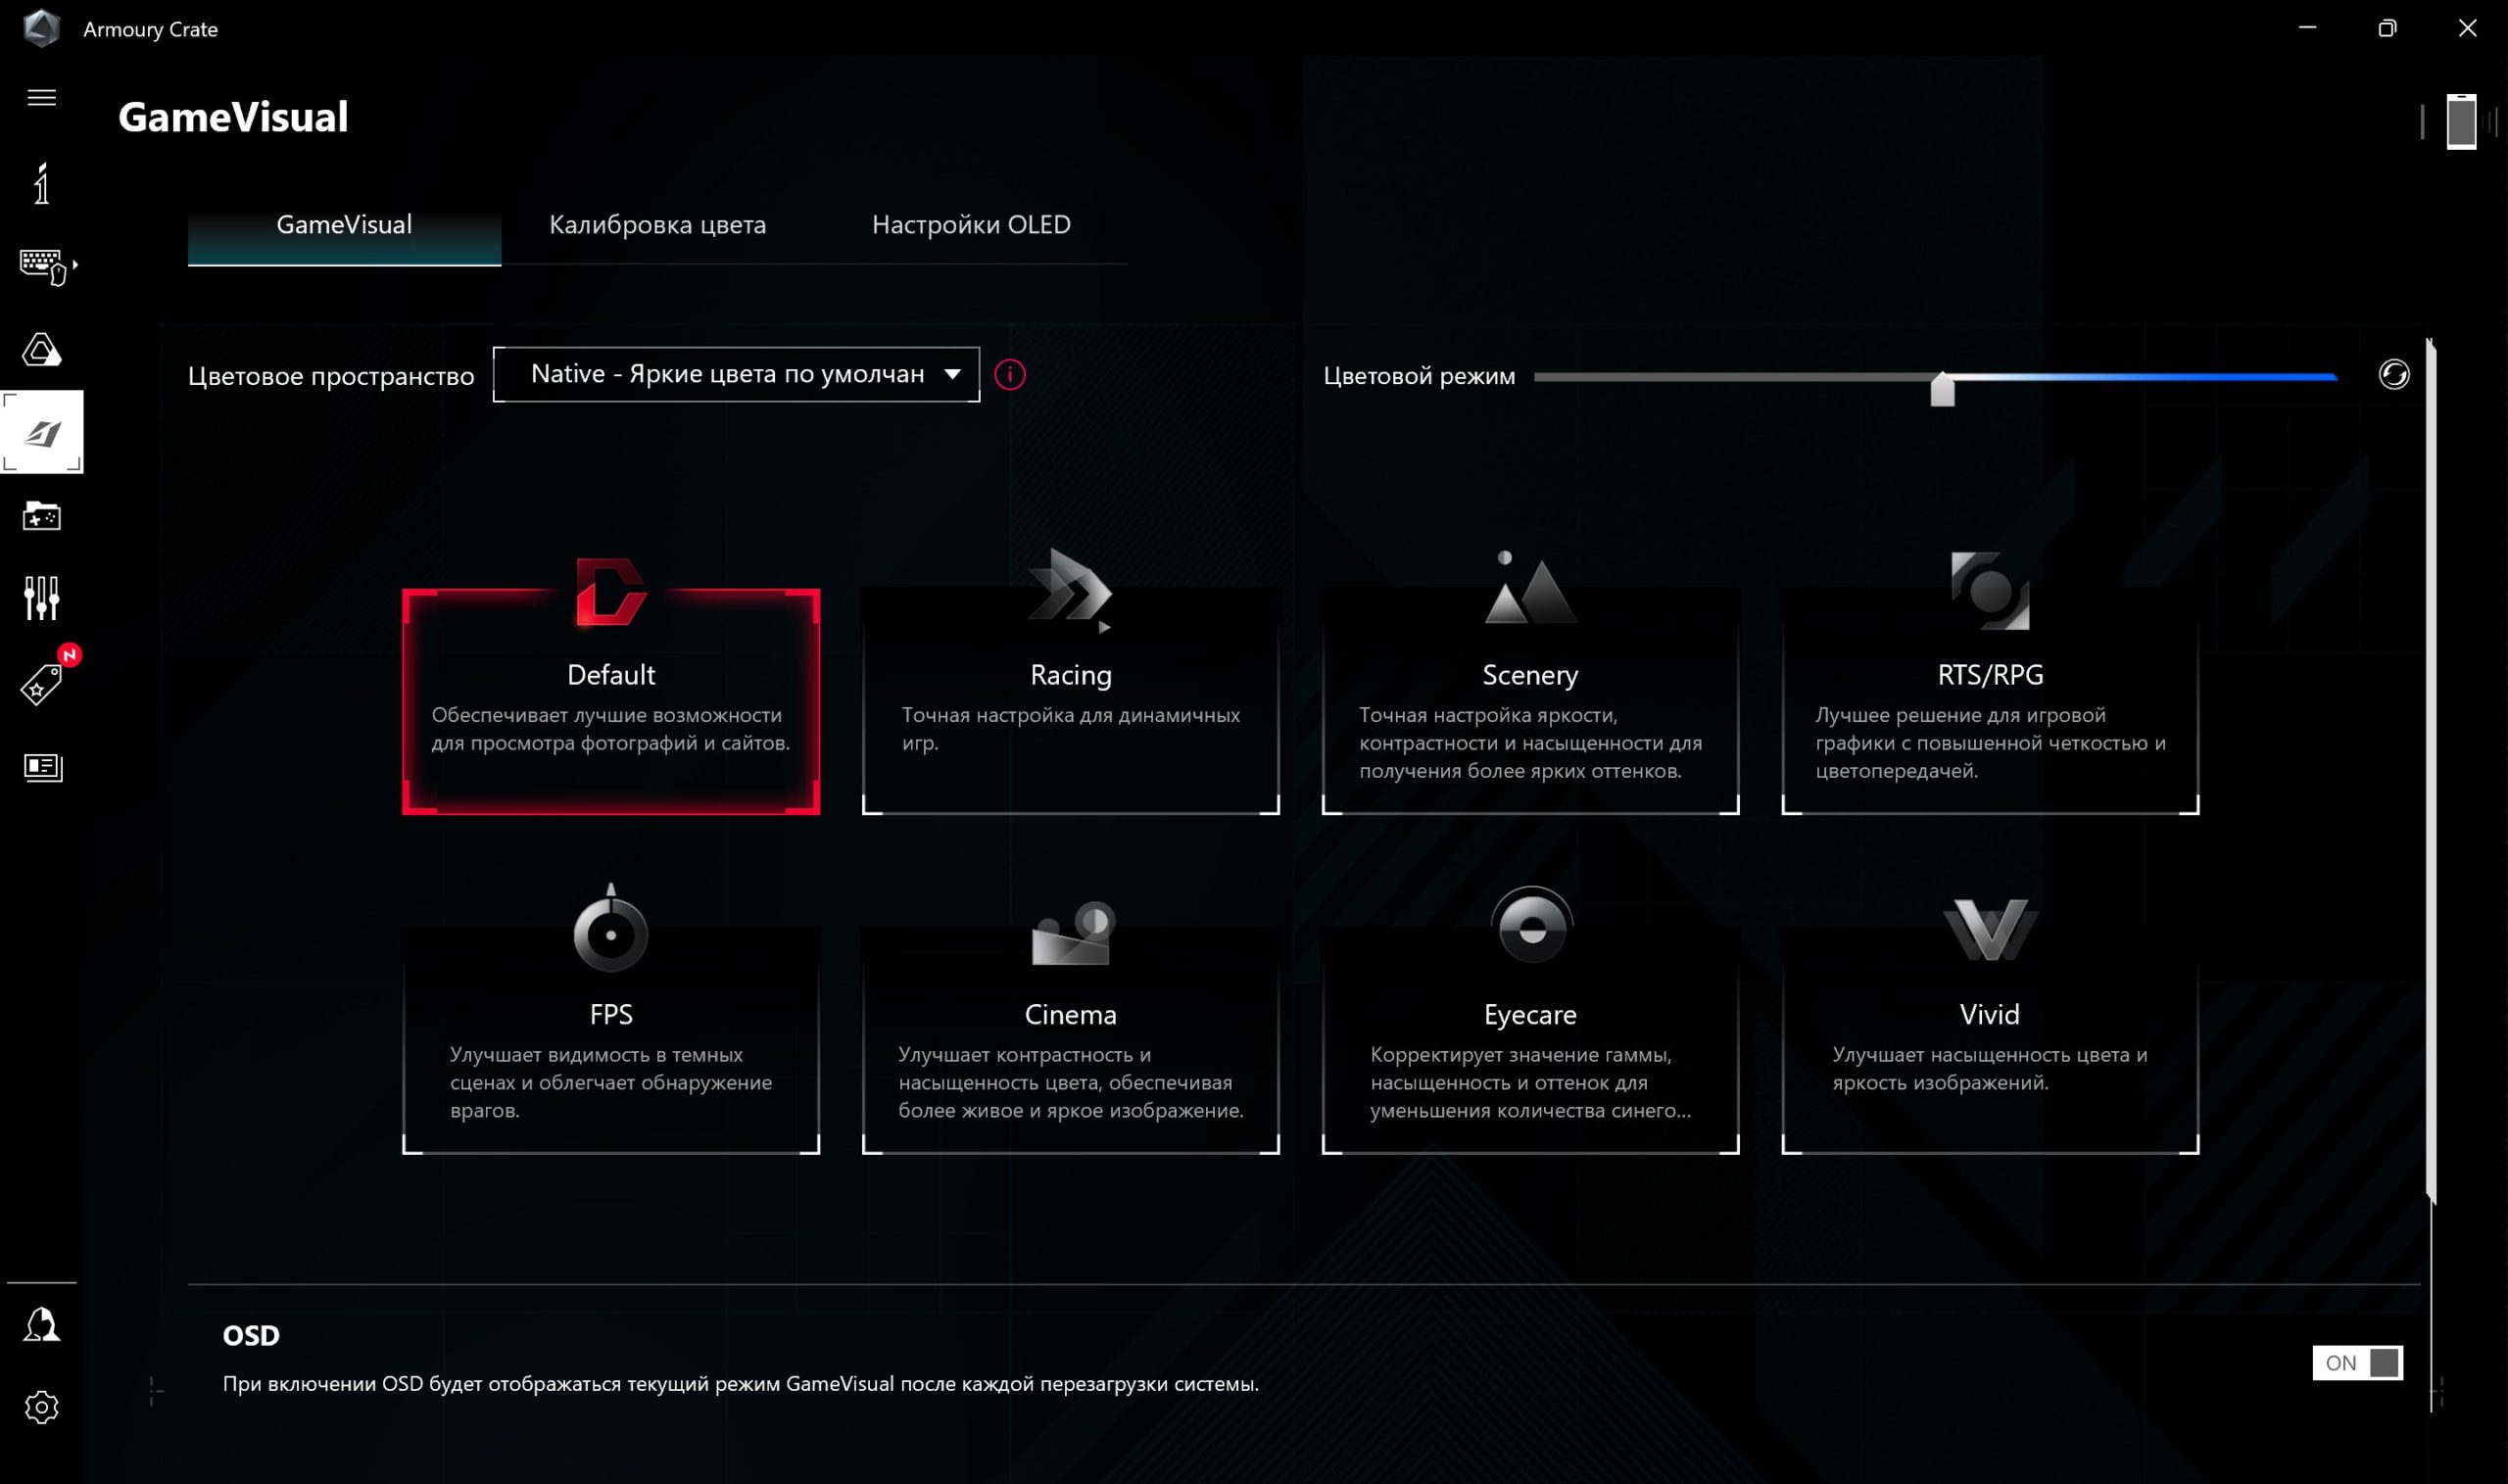Image resolution: width=2508 pixels, height=1484 pixels.
Task: Click the Cinema mode description text
Action: click(1070, 1082)
